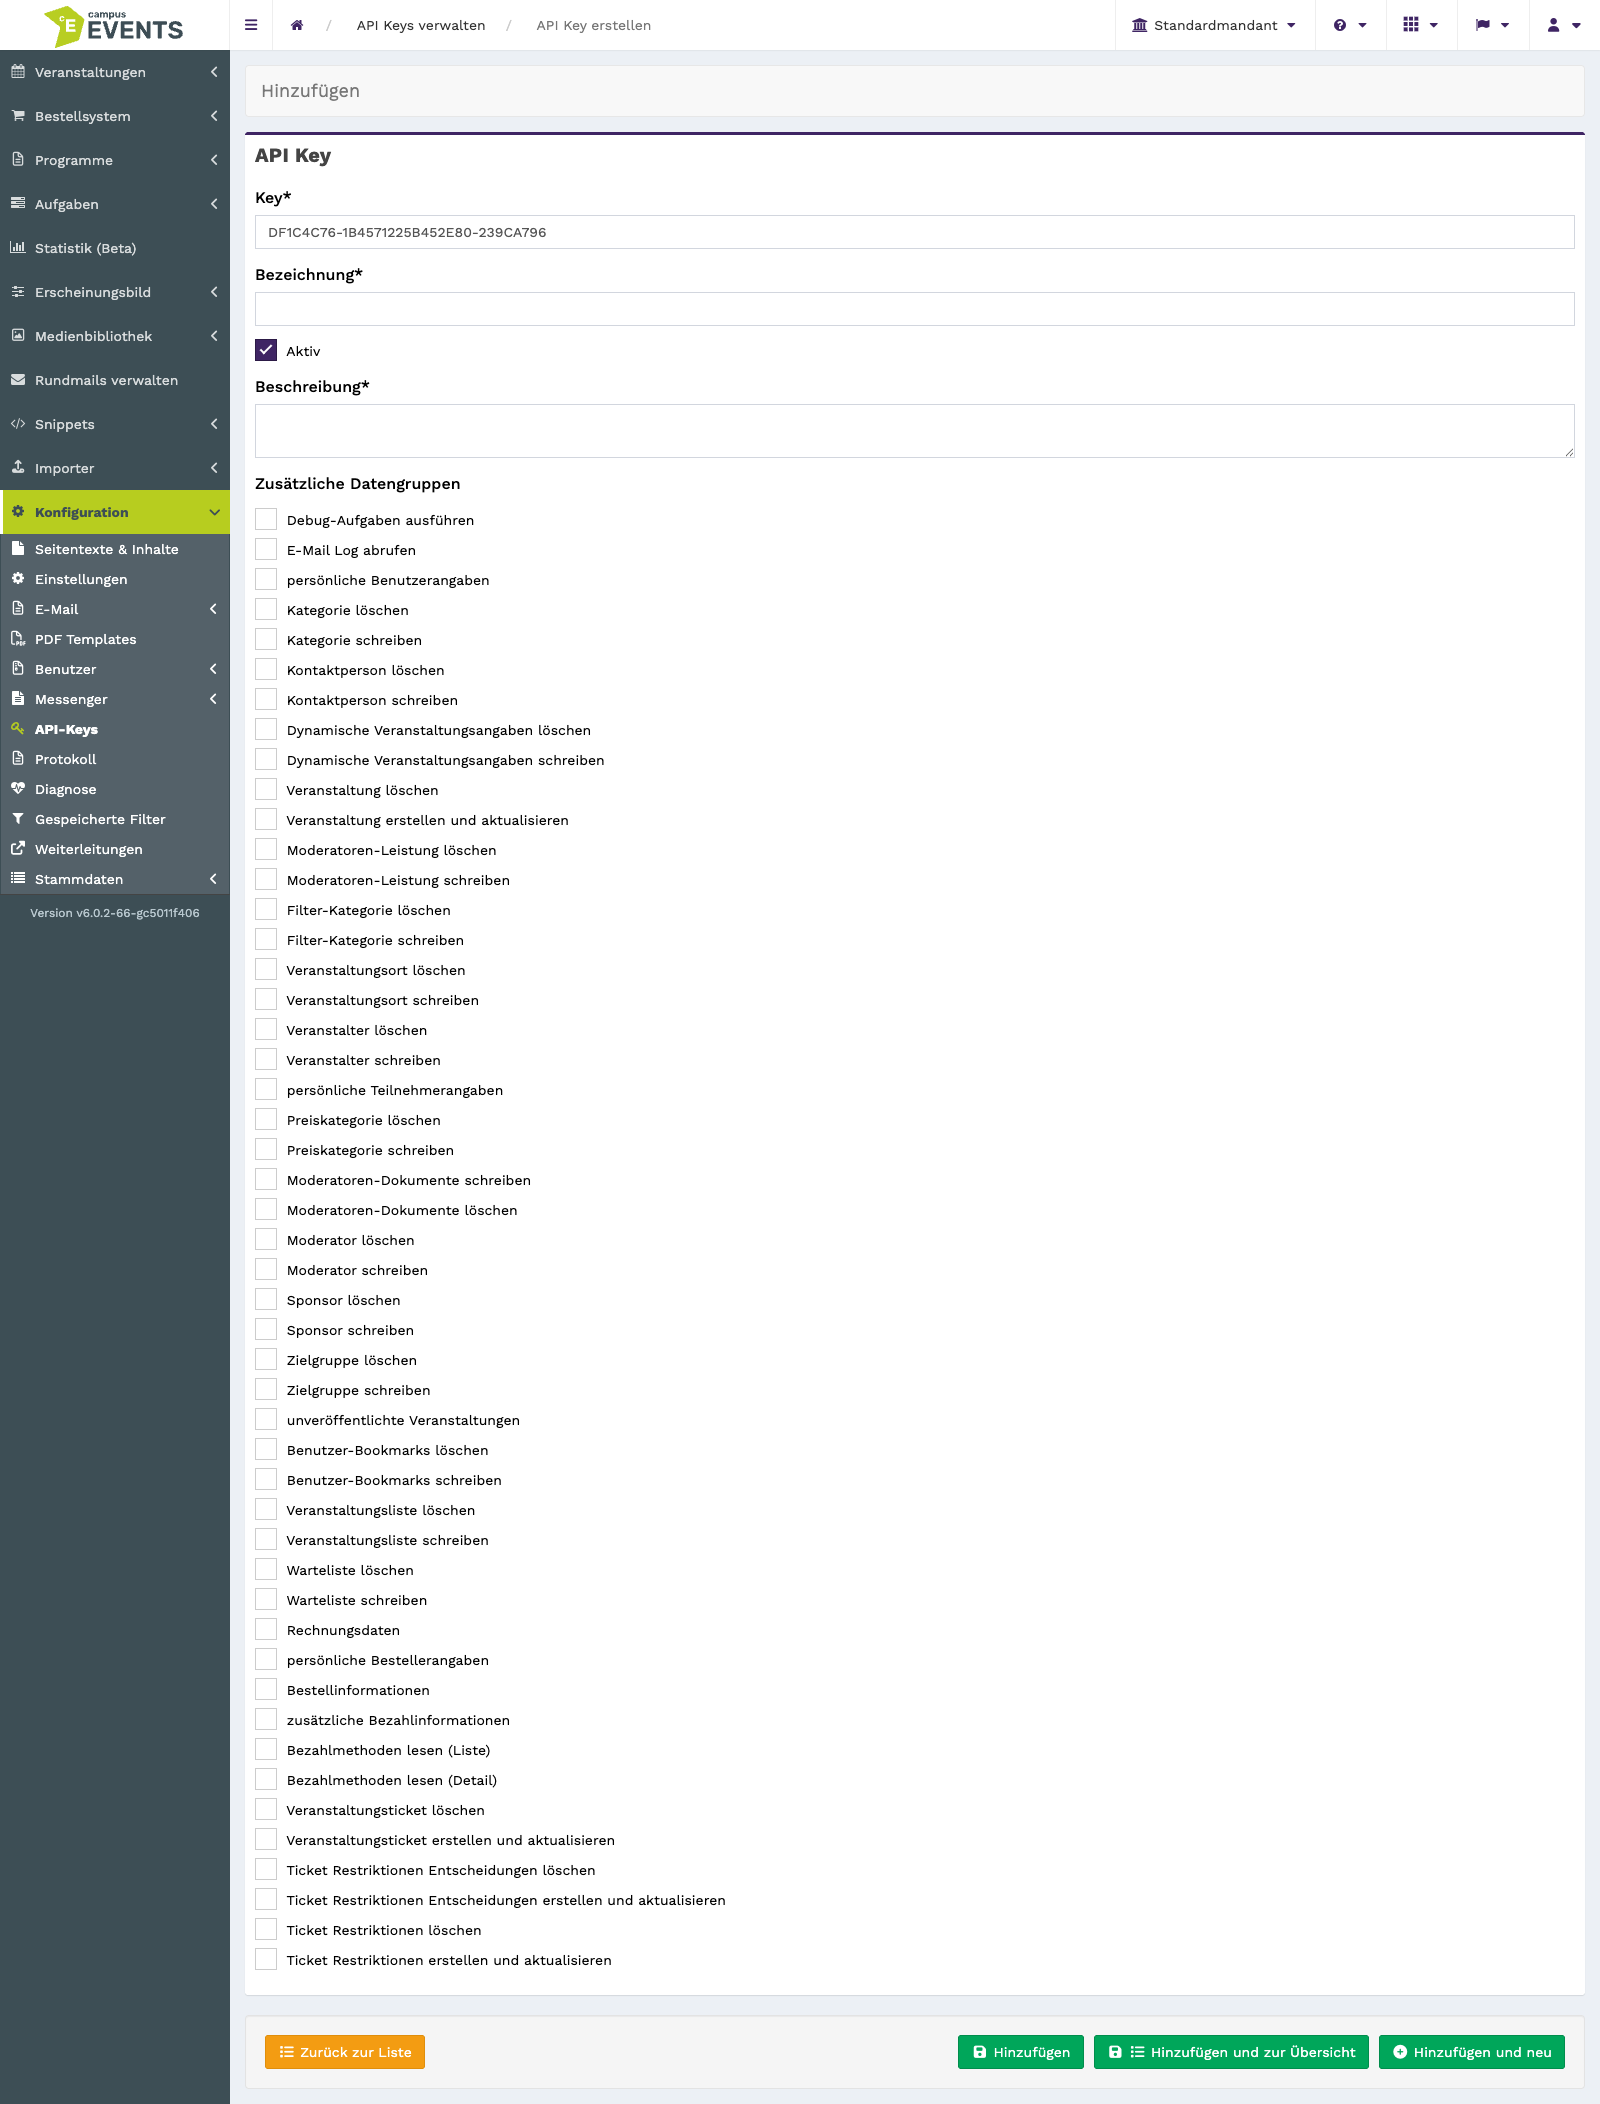Viewport: 1600px width, 2104px height.
Task: Open the language flag menu
Action: point(1492,25)
